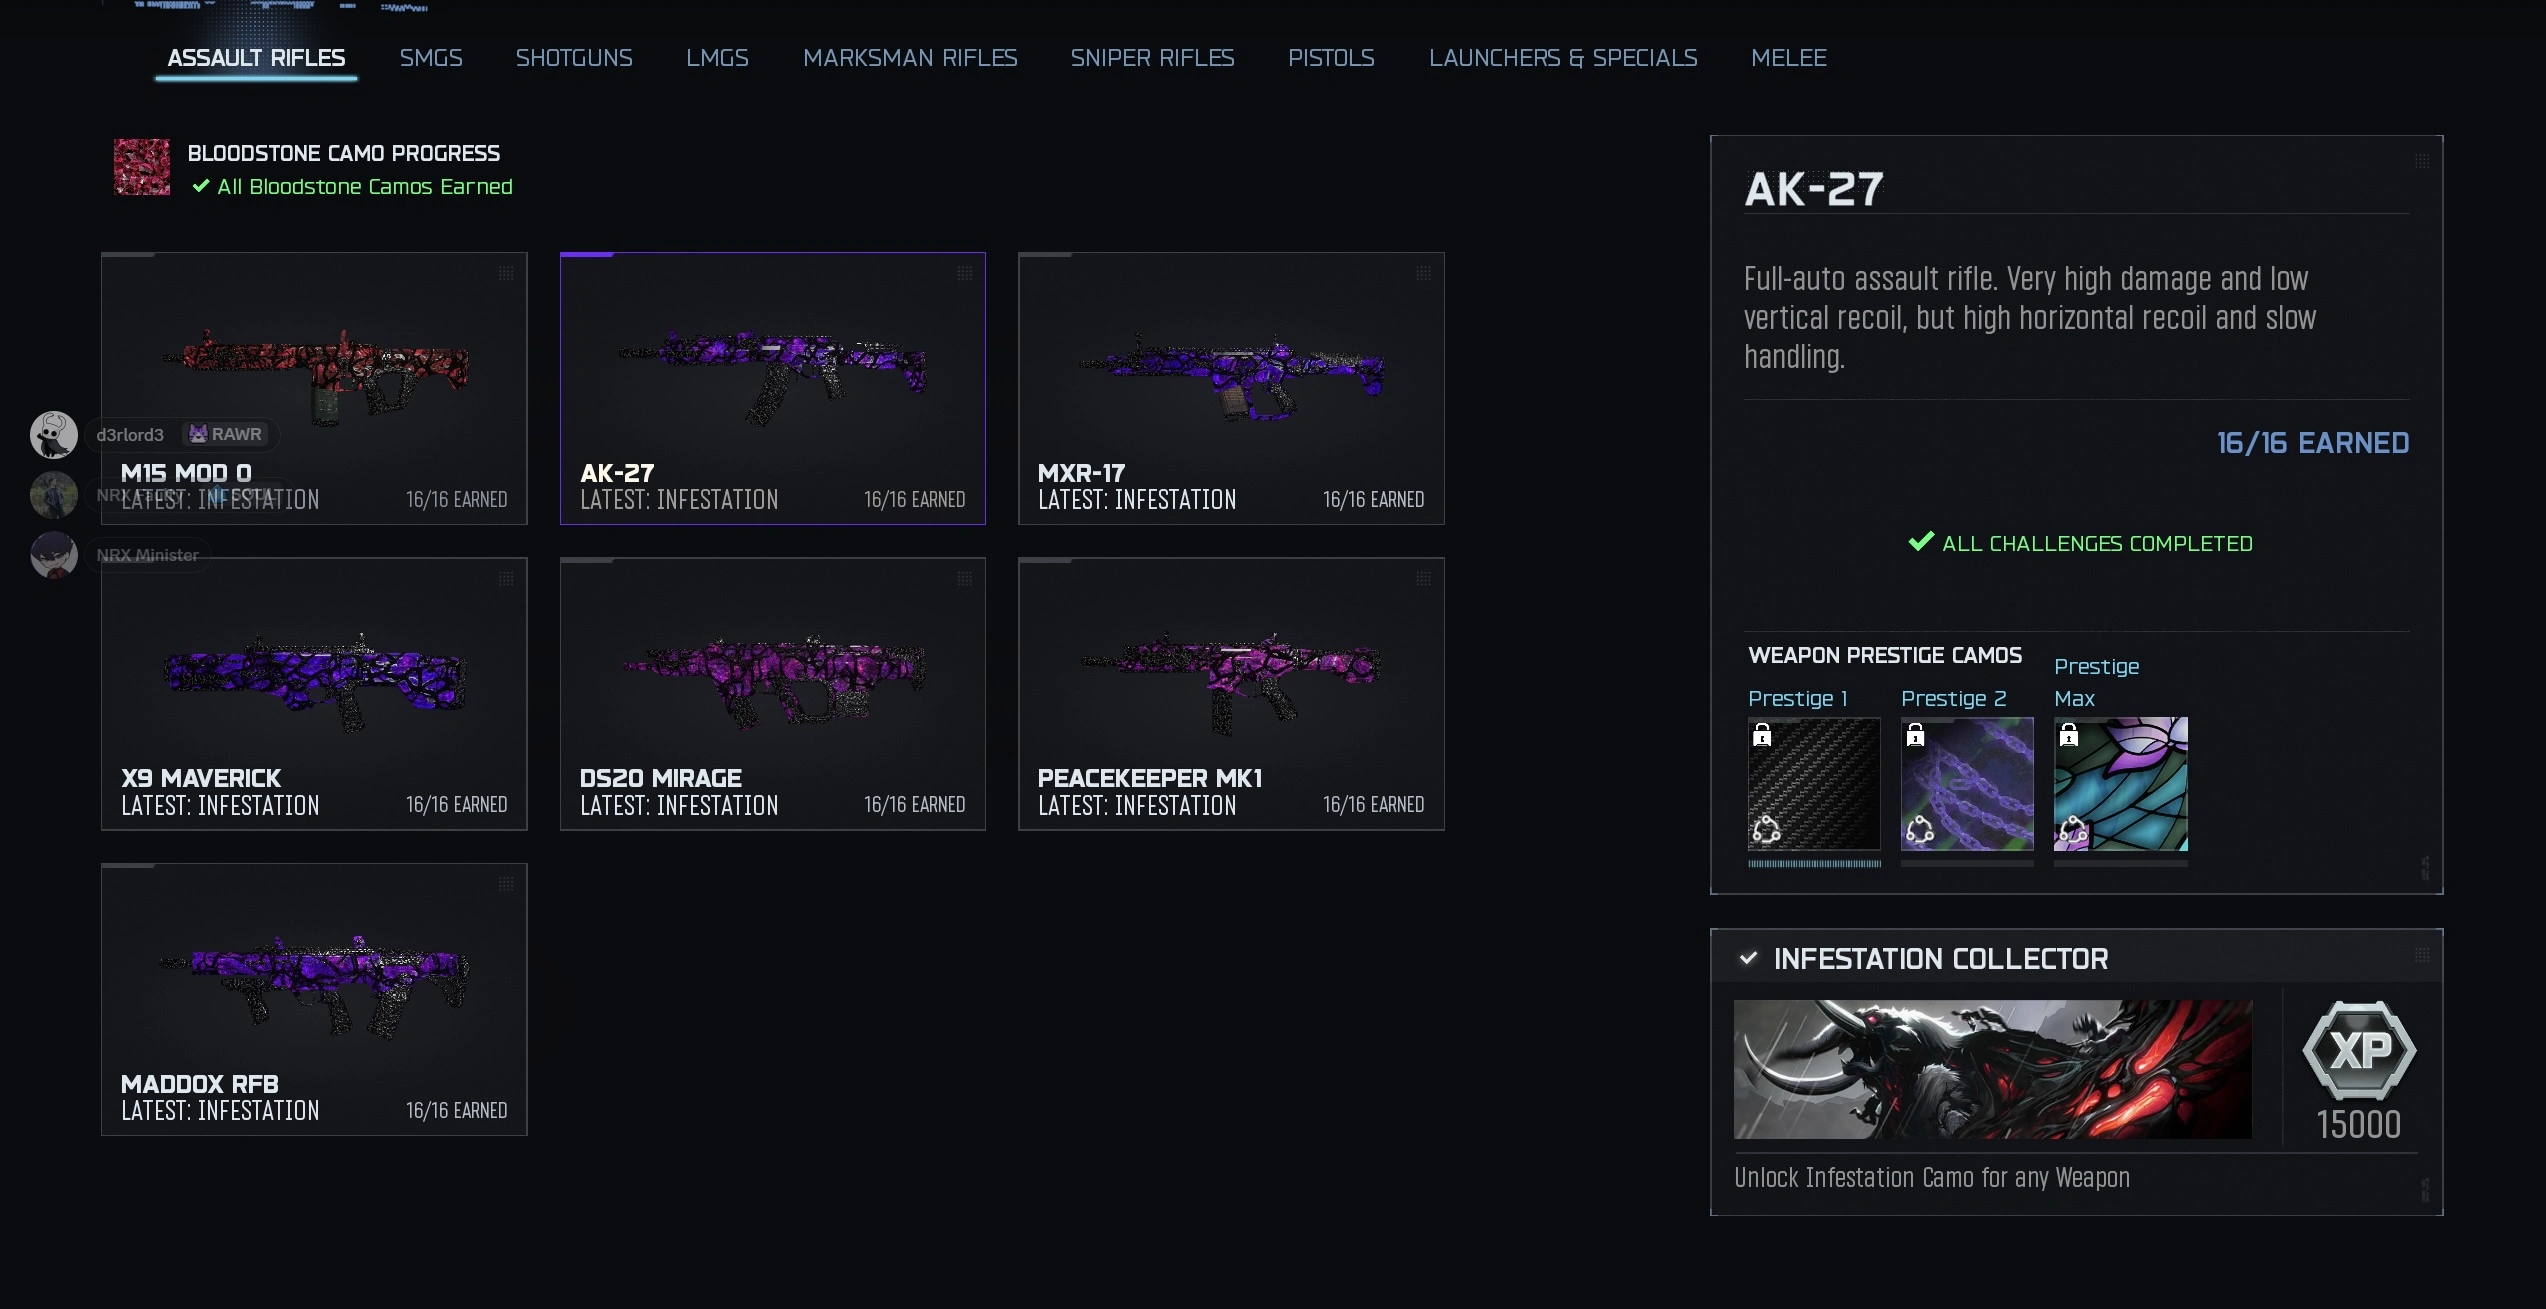Image resolution: width=2546 pixels, height=1309 pixels.
Task: Select the DS20 Mirage weapon card
Action: 773,694
